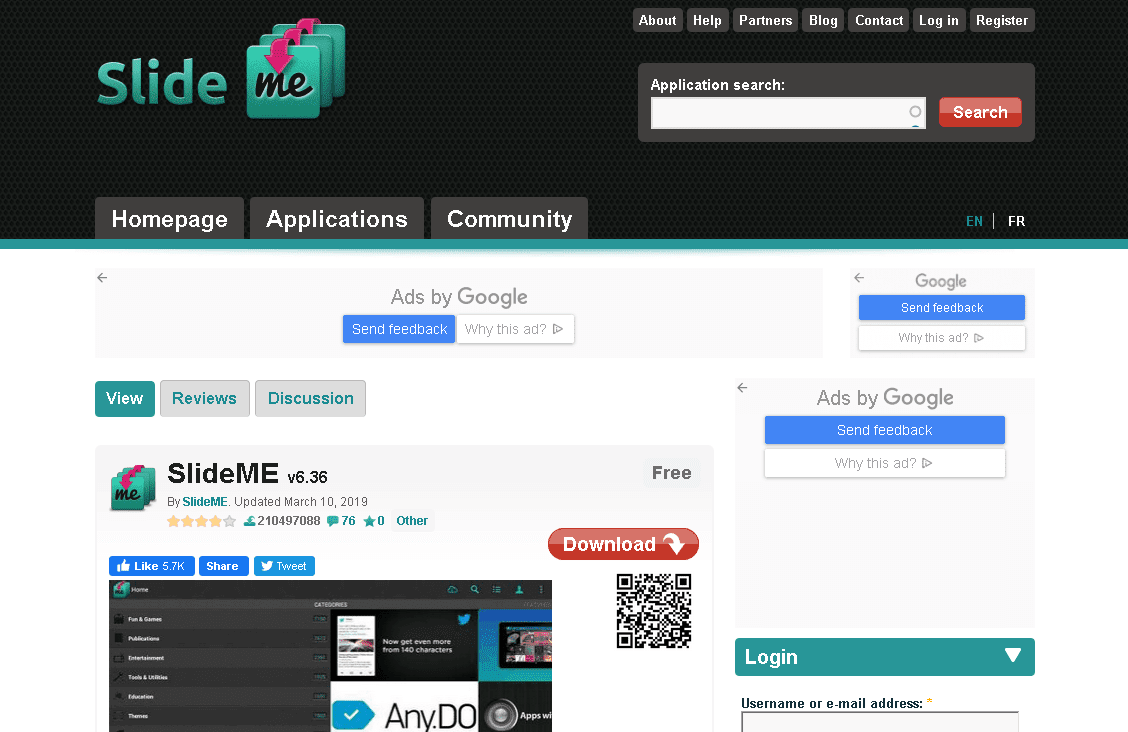The width and height of the screenshot is (1128, 732).
Task: Click the back arrow in top banner ad
Action: coord(102,278)
